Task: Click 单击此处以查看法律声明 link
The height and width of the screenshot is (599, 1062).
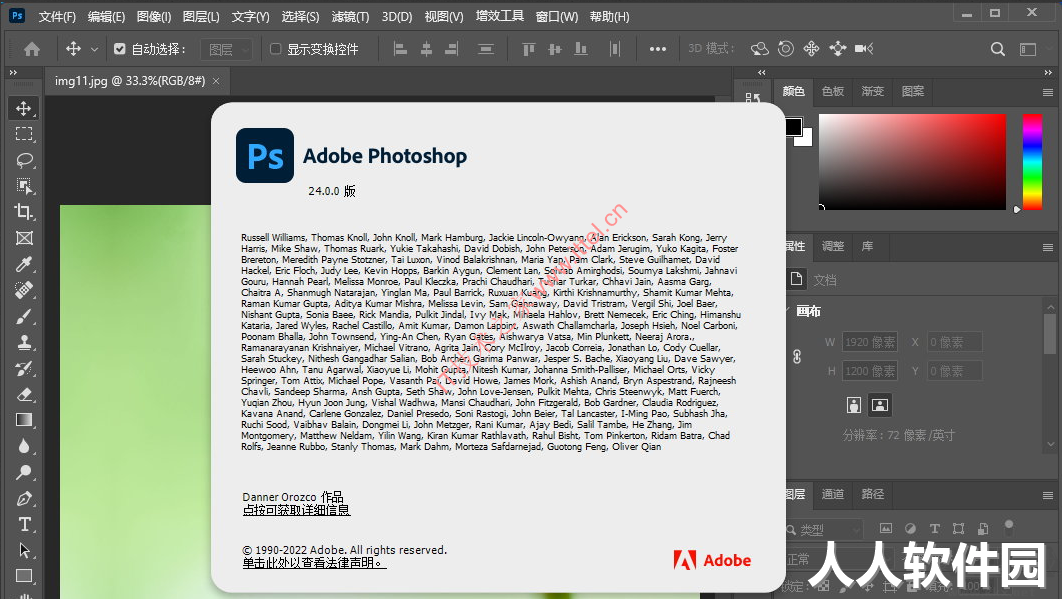Action: click(x=314, y=562)
